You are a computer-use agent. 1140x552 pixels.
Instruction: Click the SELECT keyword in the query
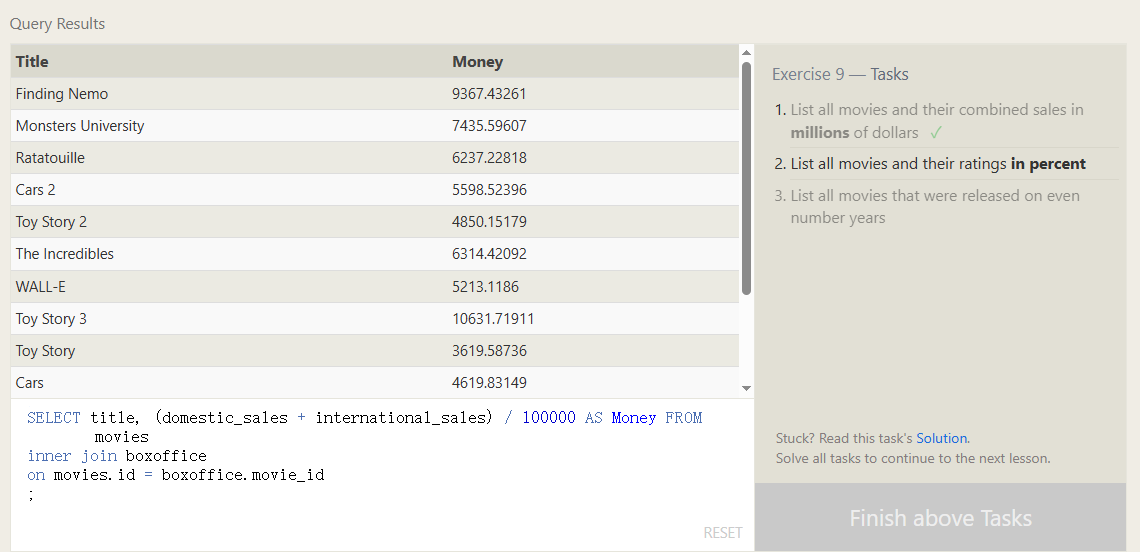(x=54, y=417)
